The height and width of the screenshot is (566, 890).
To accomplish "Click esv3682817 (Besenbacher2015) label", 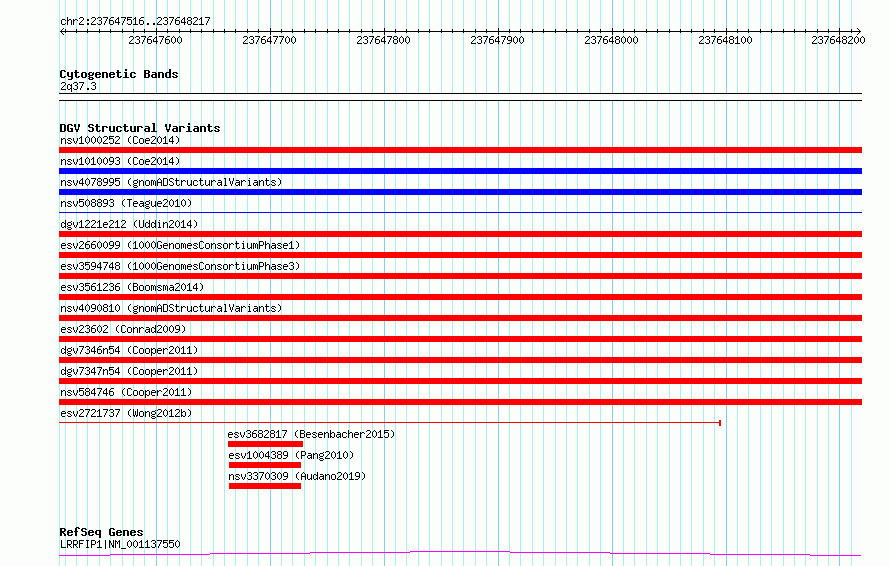I will (x=311, y=434).
